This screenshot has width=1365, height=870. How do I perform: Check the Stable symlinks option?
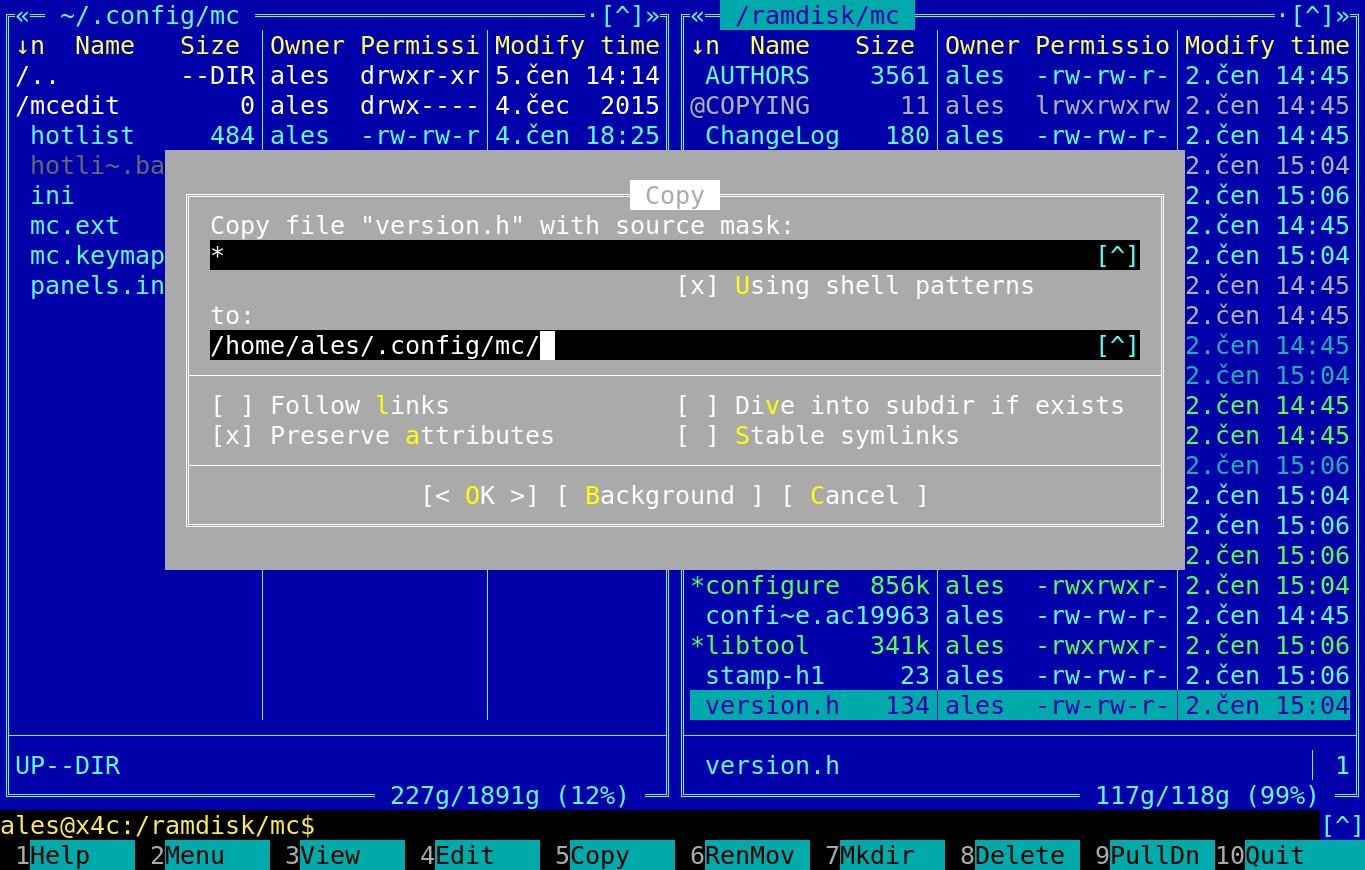(x=697, y=436)
